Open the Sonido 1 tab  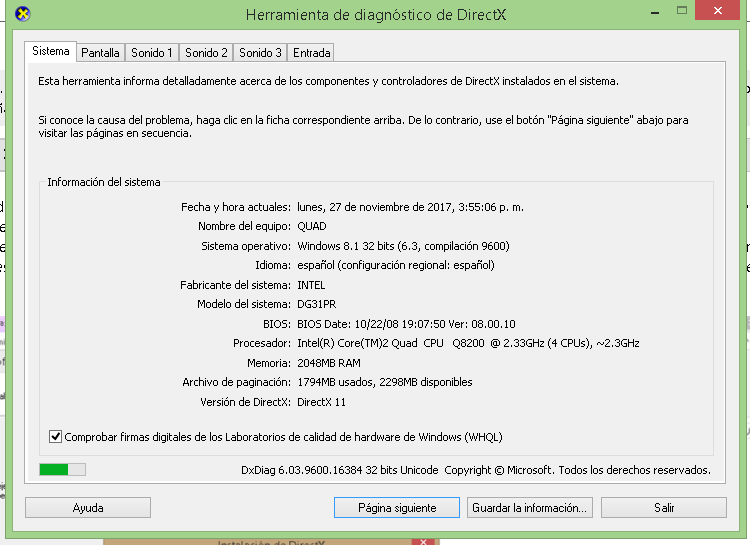pos(152,53)
